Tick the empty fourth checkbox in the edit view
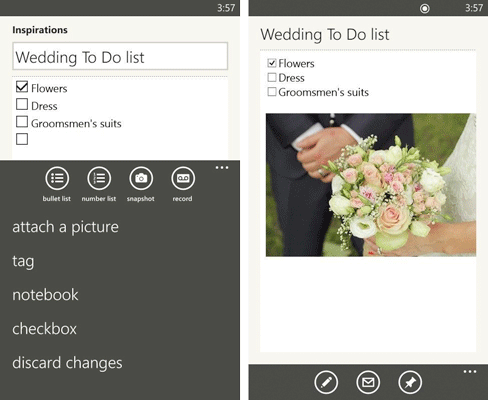This screenshot has width=488, height=400. point(22,139)
